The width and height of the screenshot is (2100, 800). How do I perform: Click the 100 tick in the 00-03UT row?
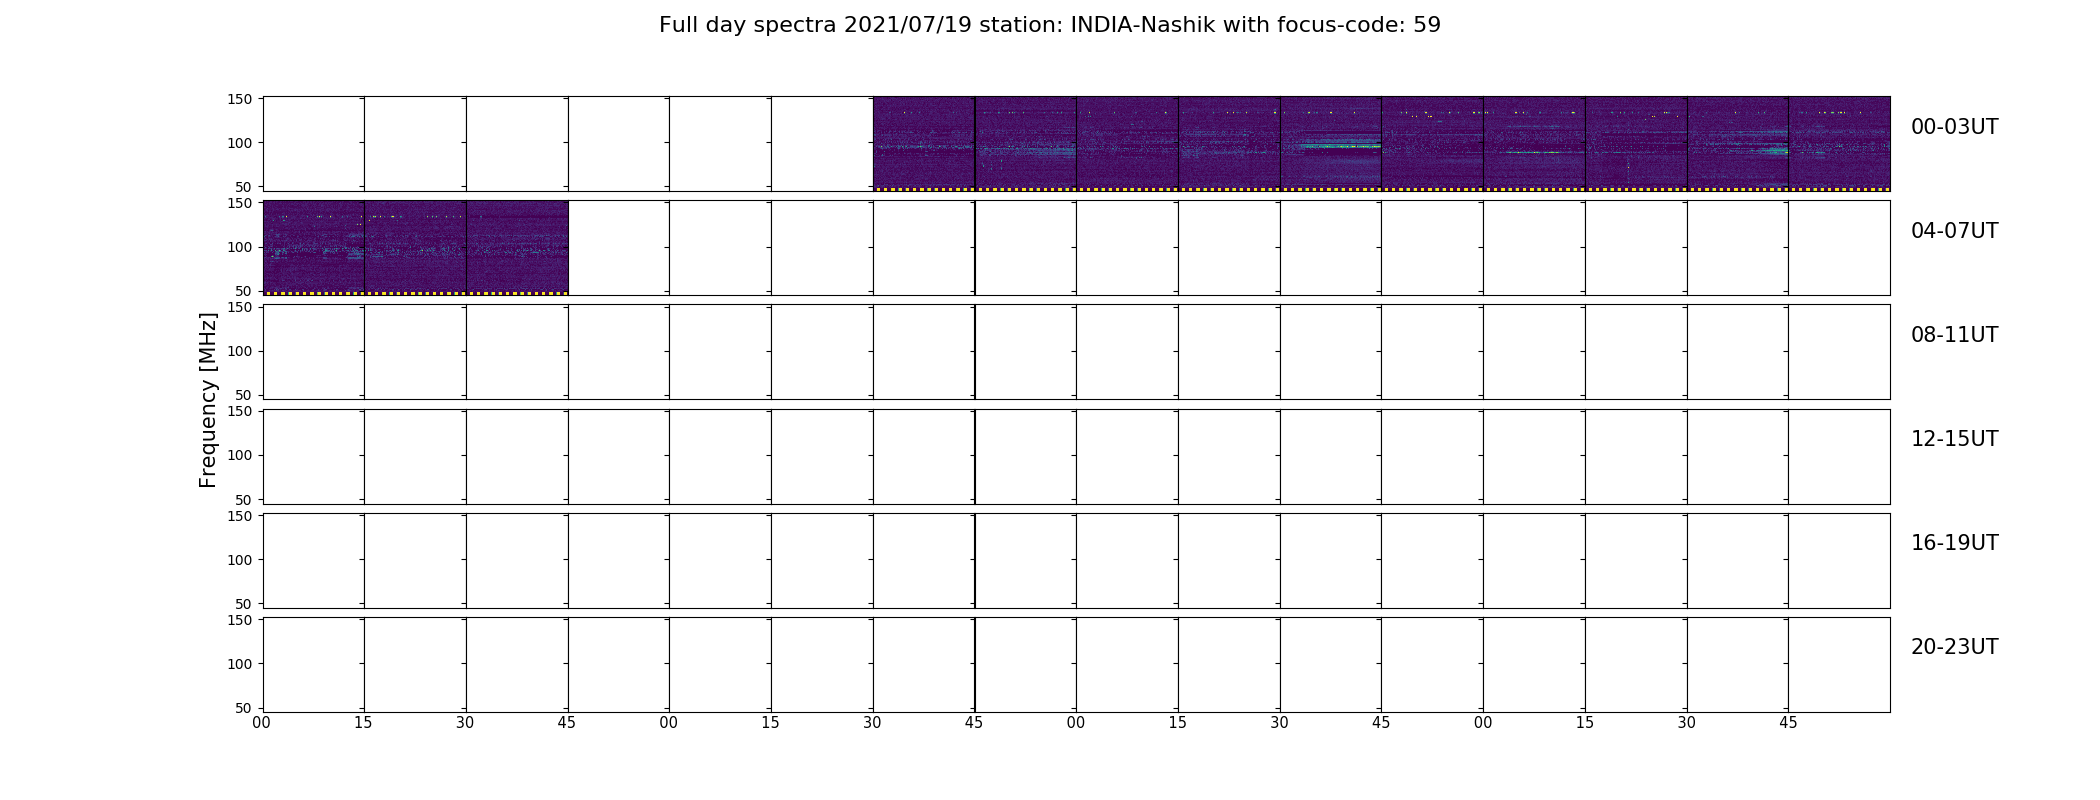(240, 143)
